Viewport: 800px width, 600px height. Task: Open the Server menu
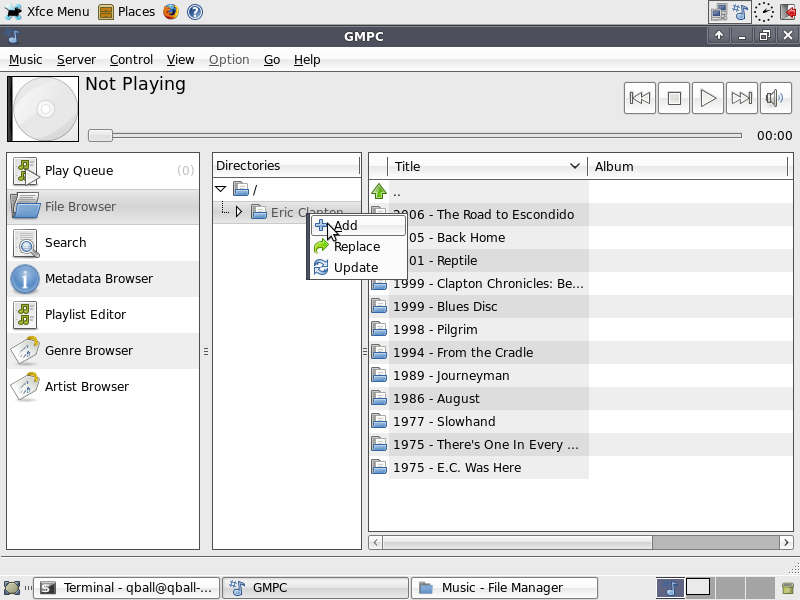[76, 60]
